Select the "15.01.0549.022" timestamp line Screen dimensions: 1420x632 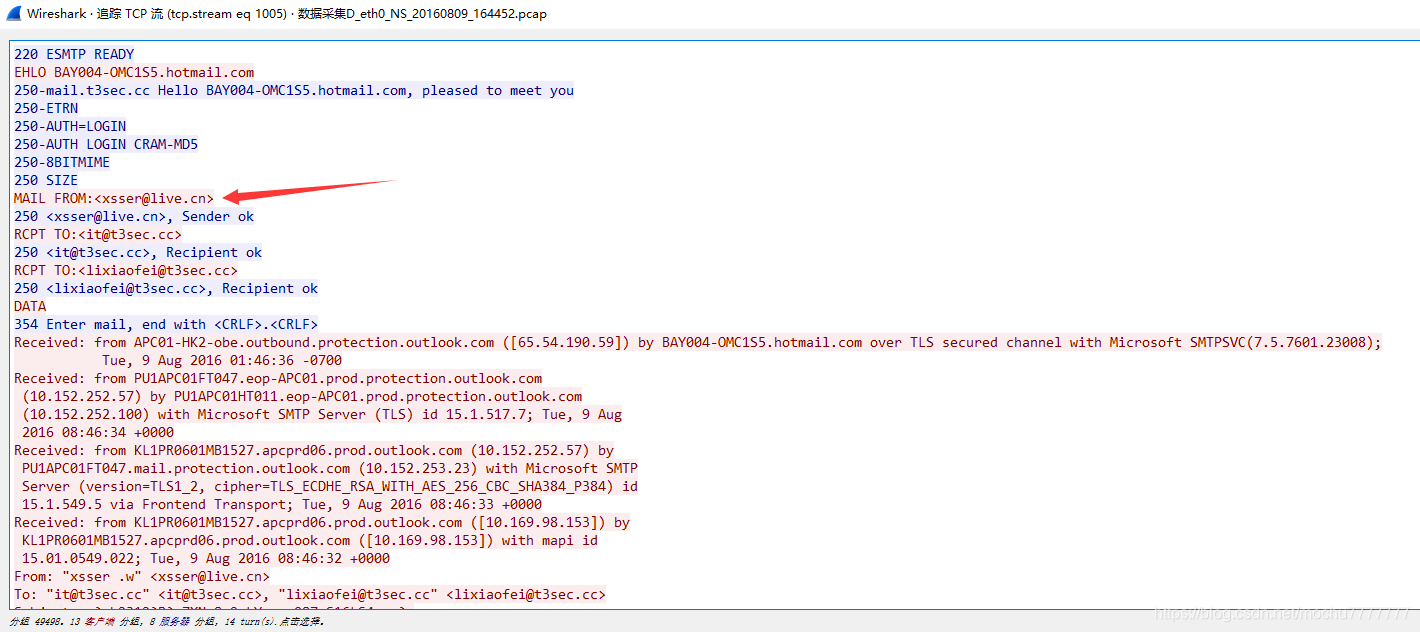click(x=206, y=558)
